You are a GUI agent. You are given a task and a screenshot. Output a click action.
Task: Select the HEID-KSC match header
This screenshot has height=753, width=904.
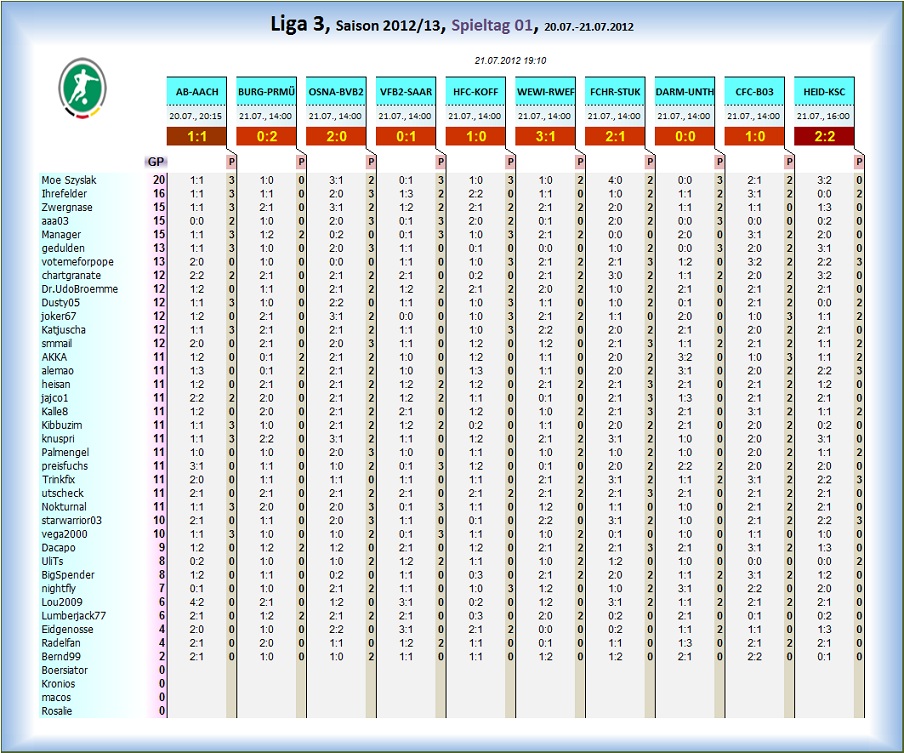coord(824,92)
